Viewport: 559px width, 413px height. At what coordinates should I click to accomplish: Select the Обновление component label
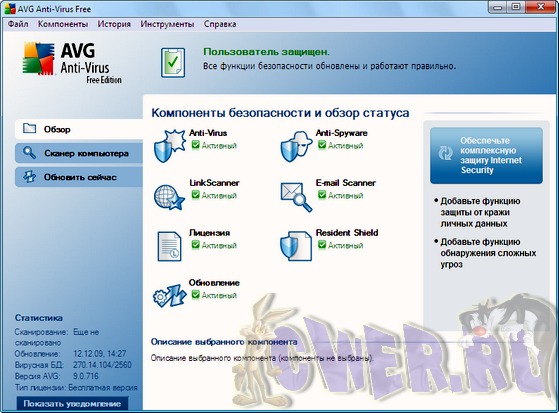click(x=214, y=283)
